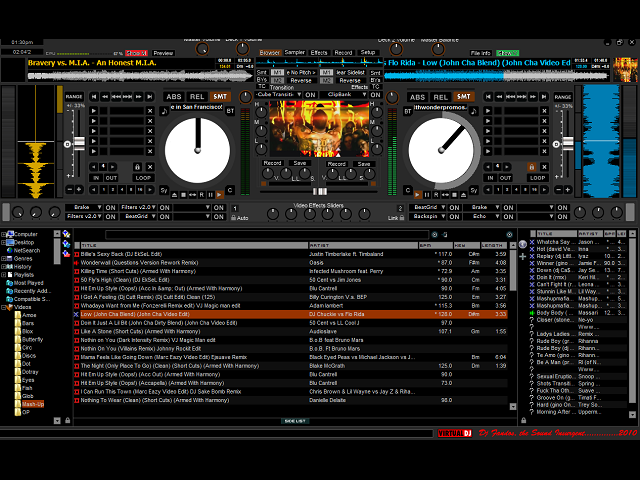Expand the Computer tree node
Screen dimensions: 640x480
tap(3, 234)
